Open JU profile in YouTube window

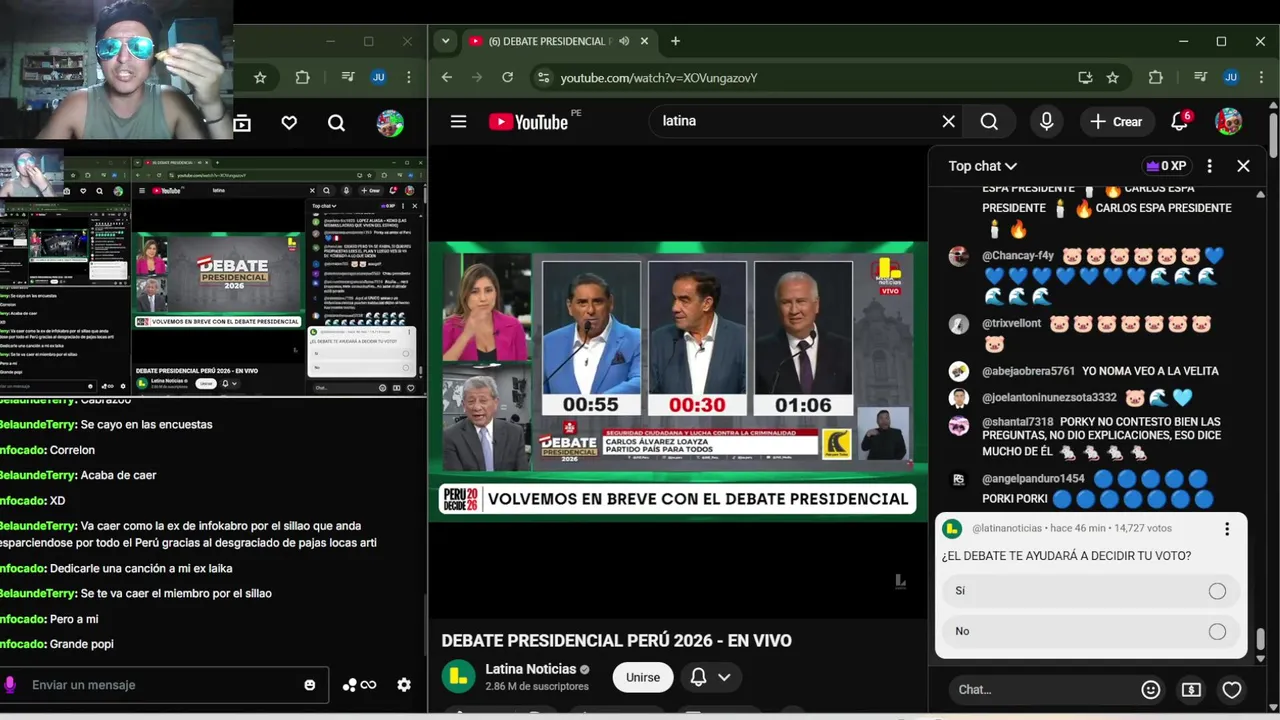coord(1231,77)
